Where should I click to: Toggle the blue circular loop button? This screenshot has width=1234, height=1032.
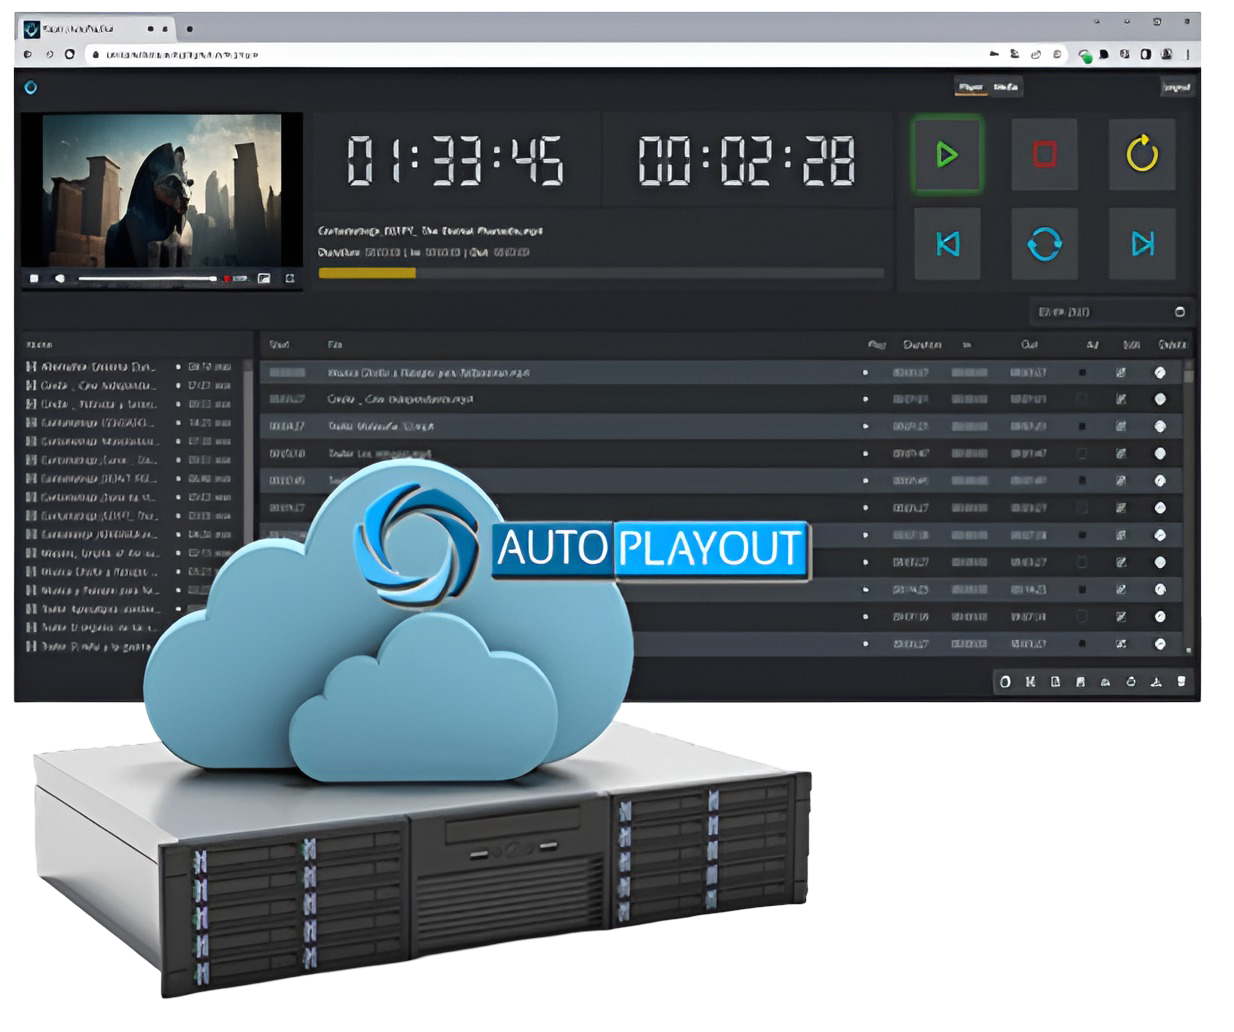[1044, 243]
